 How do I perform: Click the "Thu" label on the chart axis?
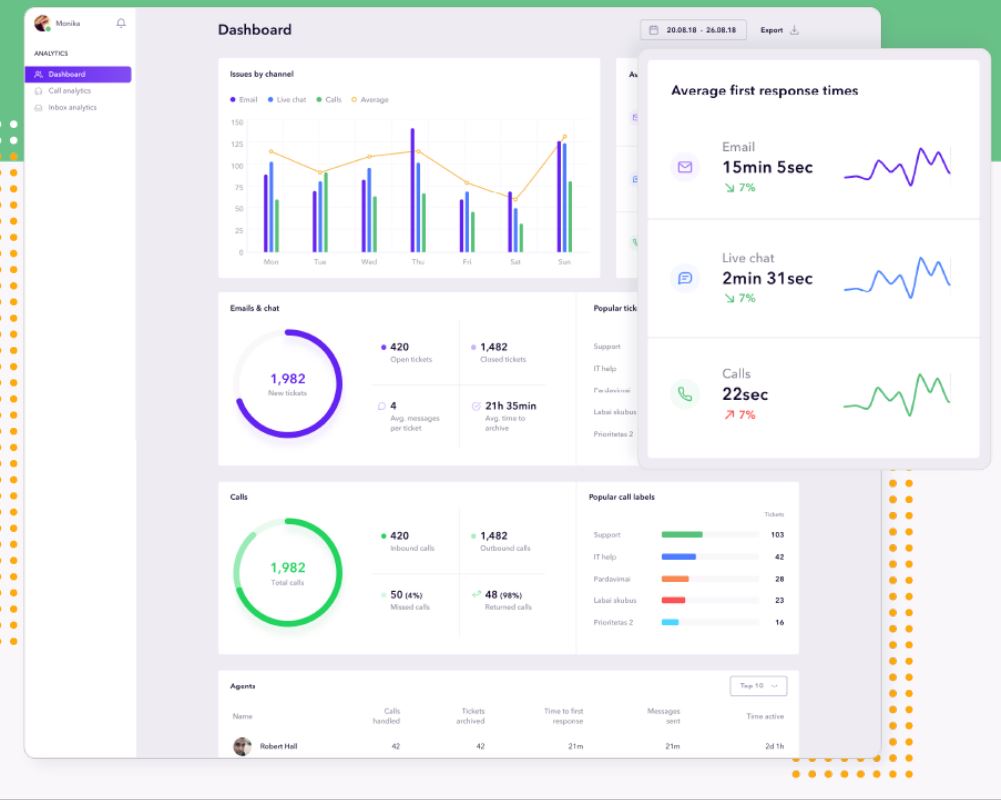[418, 262]
